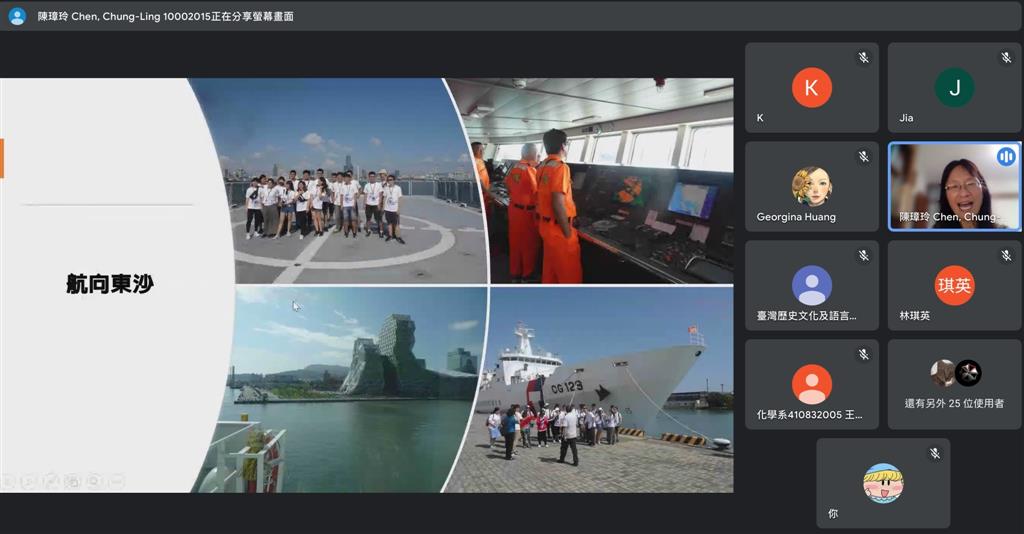Click the muted microphone icon on K's tile
Image resolution: width=1024 pixels, height=534 pixels.
[x=863, y=58]
